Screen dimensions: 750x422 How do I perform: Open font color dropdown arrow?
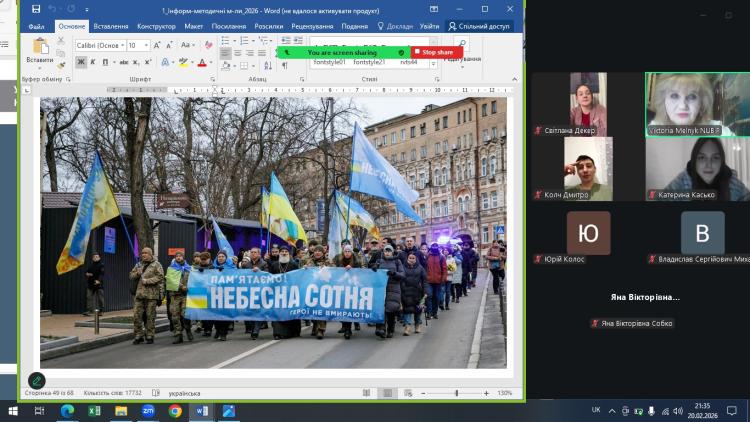coord(210,62)
